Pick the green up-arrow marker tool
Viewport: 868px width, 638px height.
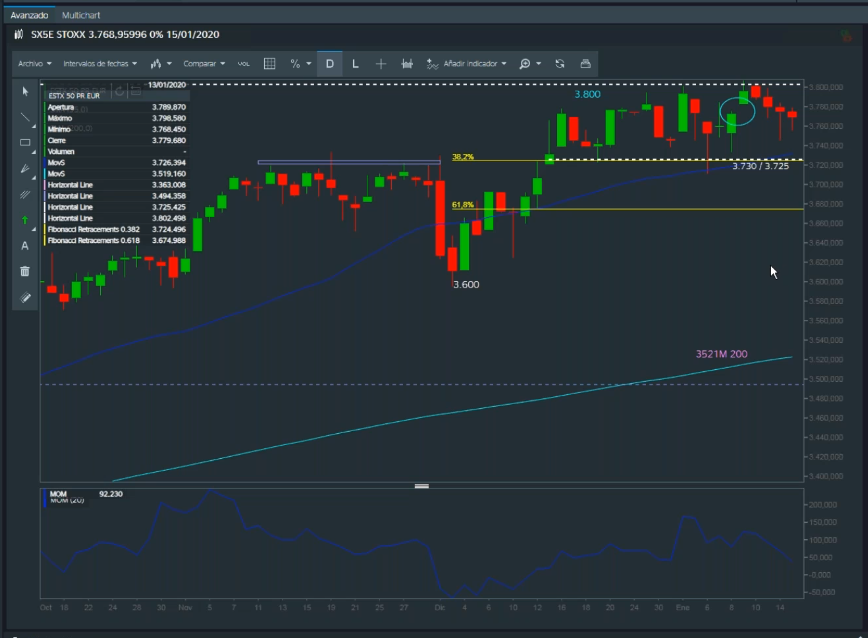25,219
